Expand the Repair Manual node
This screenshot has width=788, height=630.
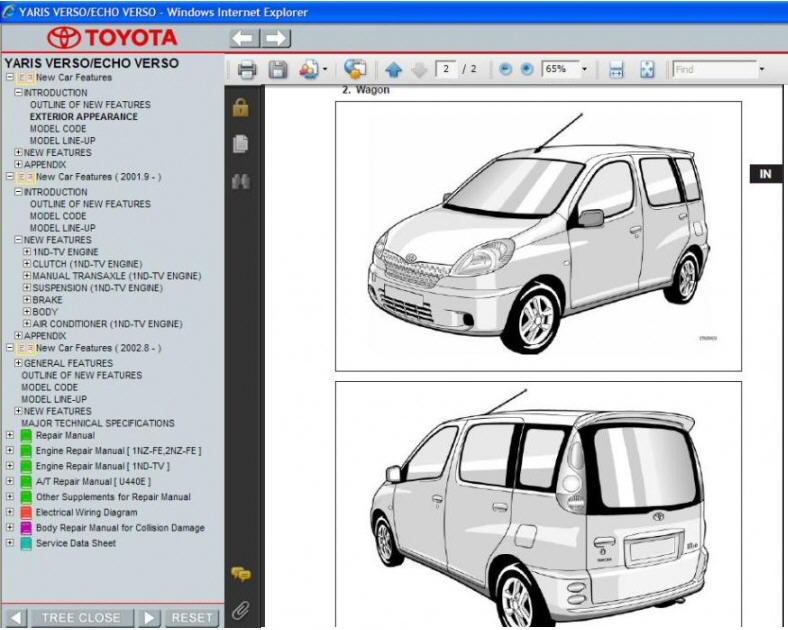pyautogui.click(x=10, y=435)
